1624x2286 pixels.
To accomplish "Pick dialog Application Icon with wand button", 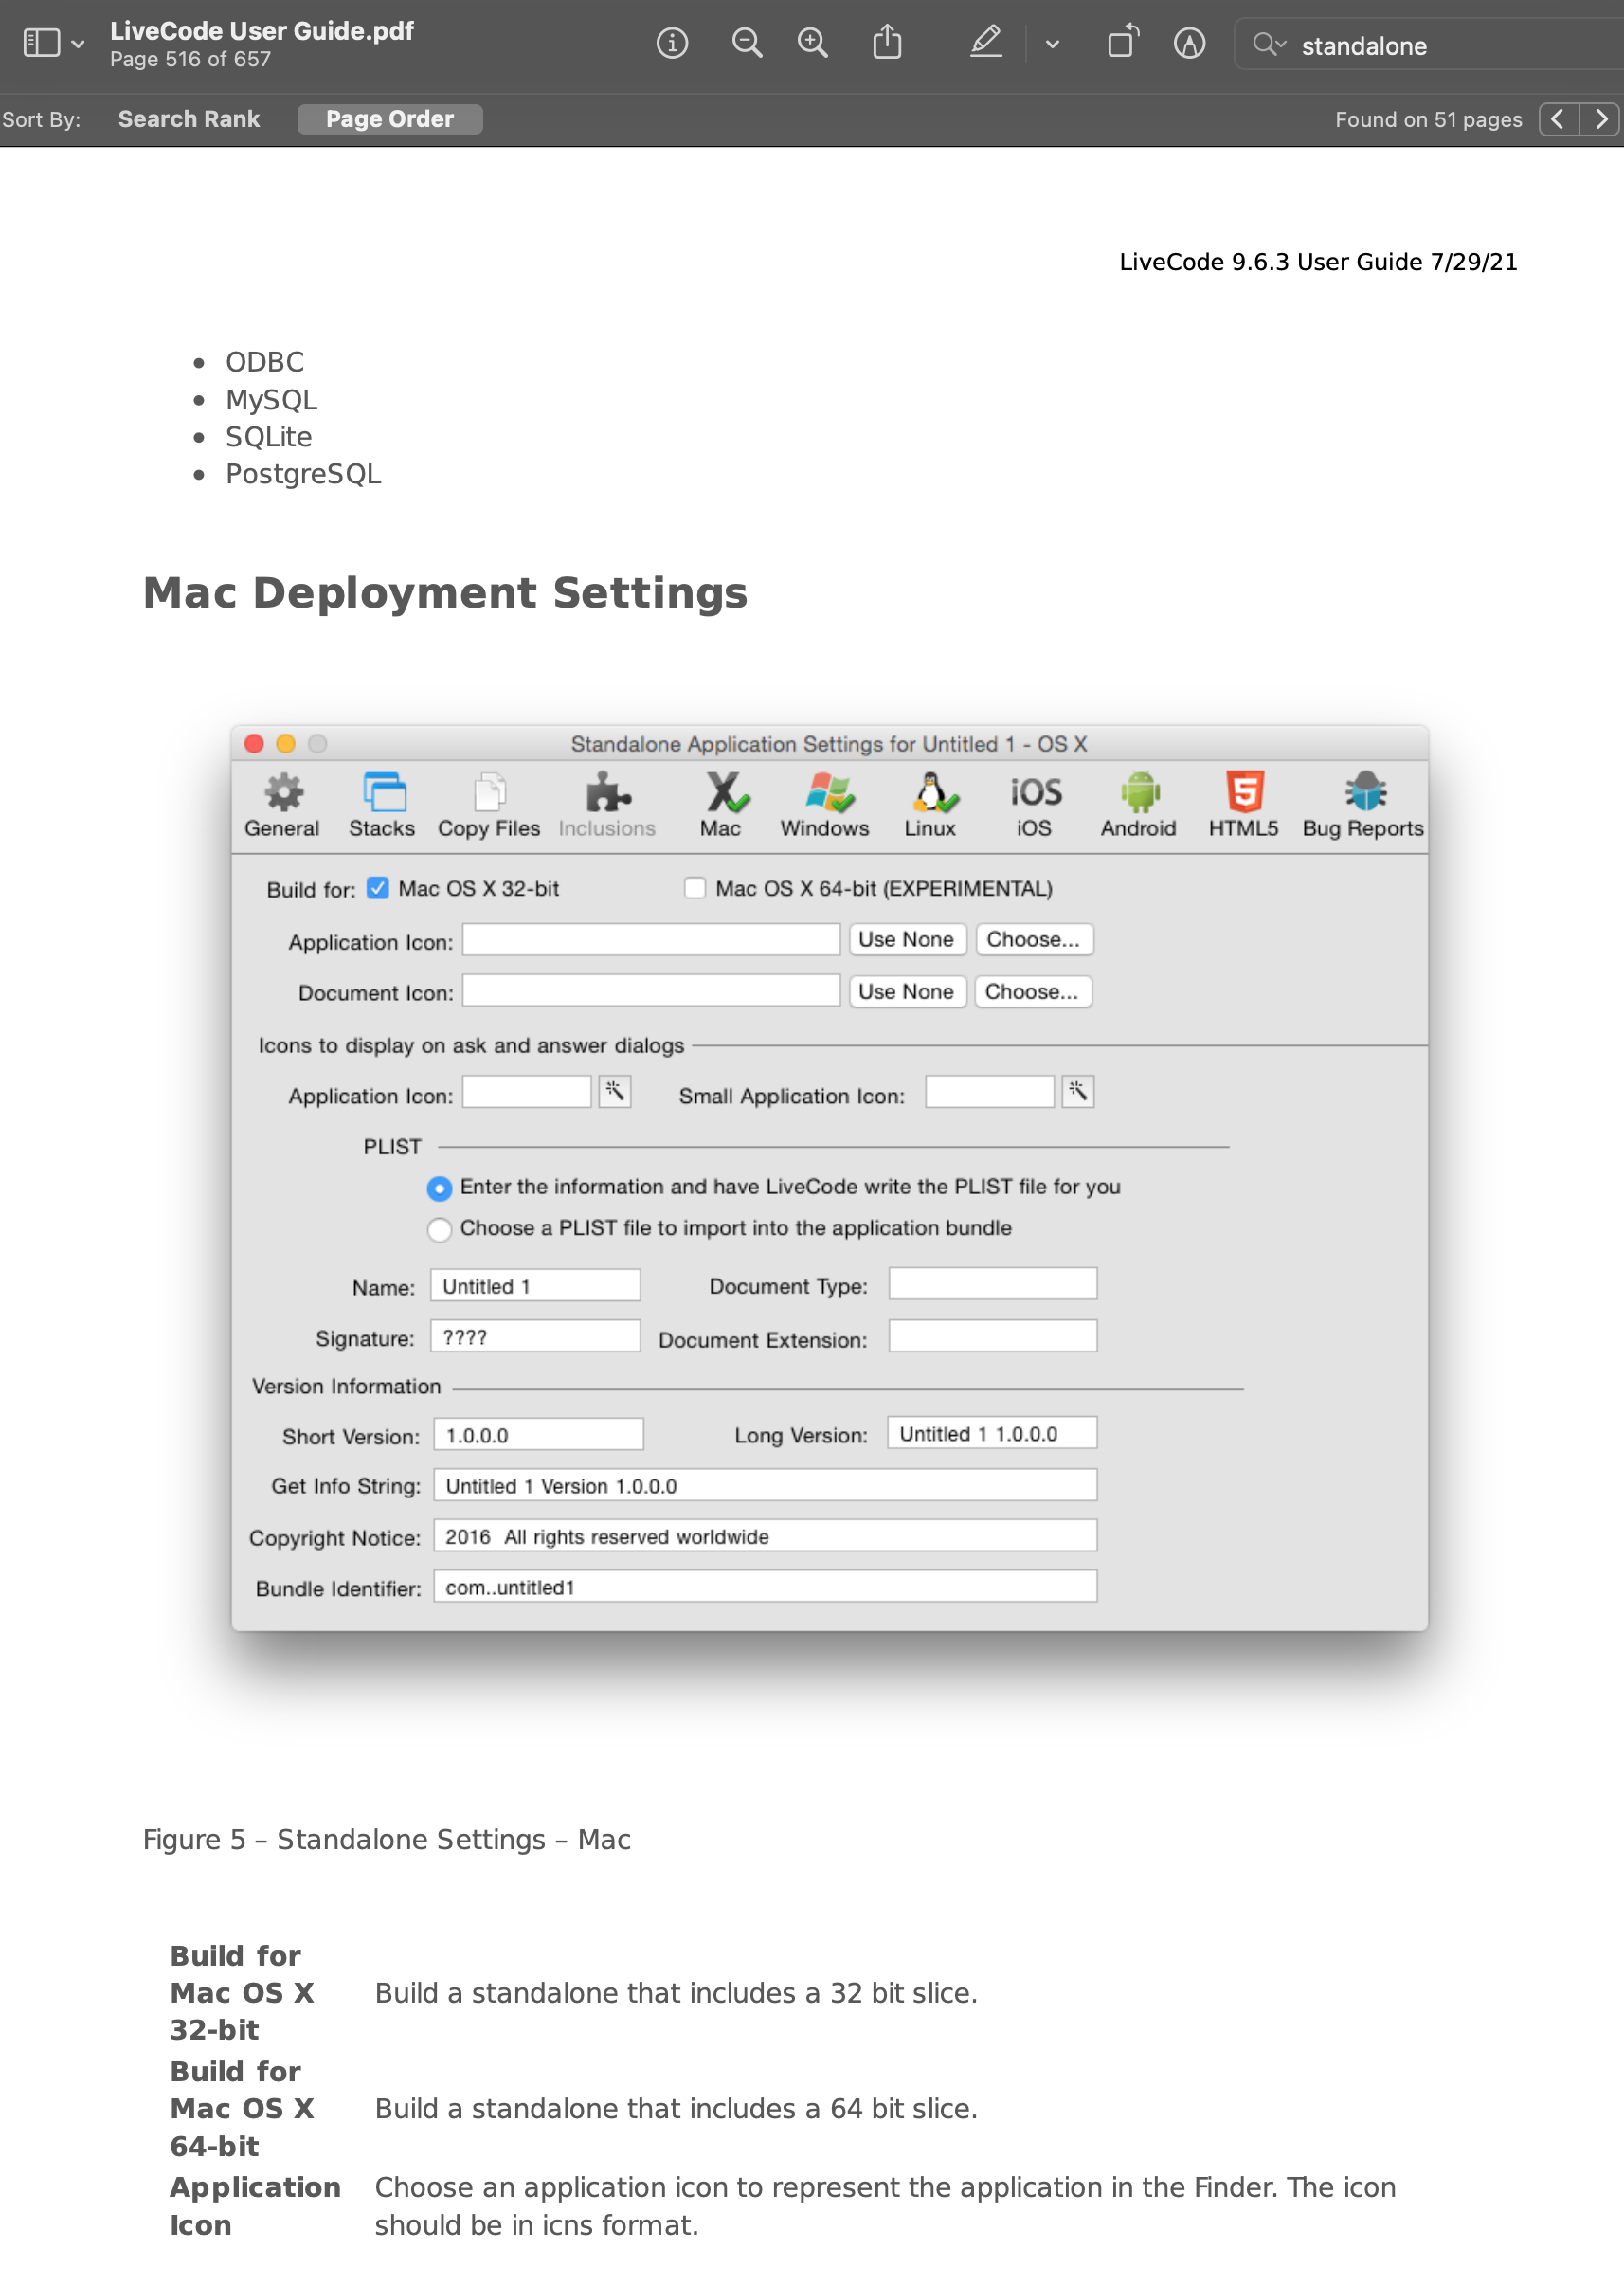I will [x=615, y=1092].
